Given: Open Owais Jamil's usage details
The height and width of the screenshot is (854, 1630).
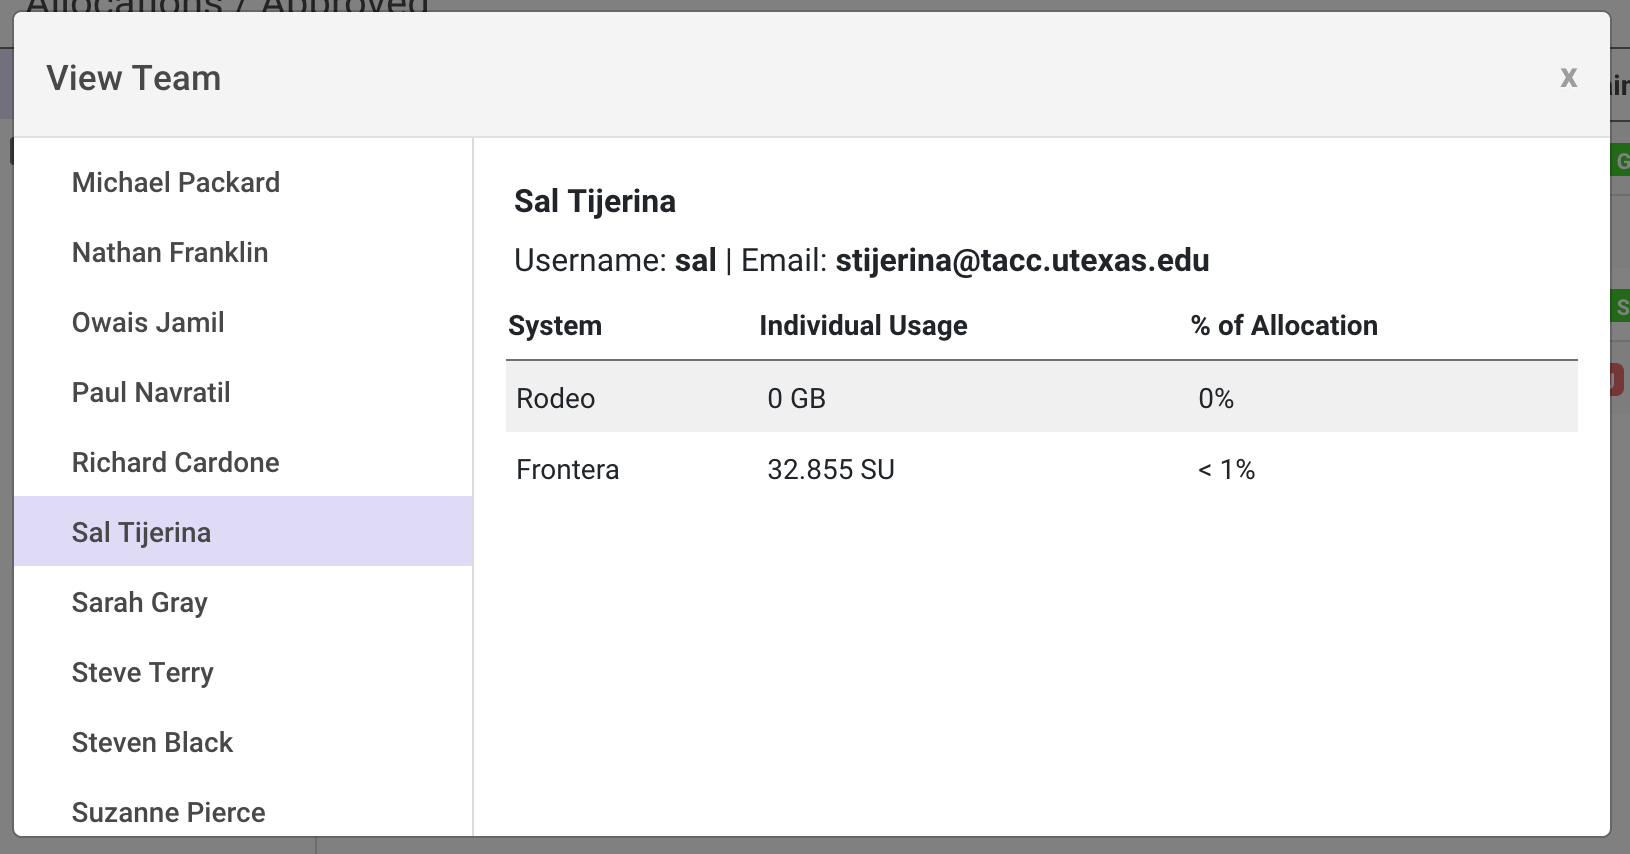Looking at the screenshot, I should 148,323.
